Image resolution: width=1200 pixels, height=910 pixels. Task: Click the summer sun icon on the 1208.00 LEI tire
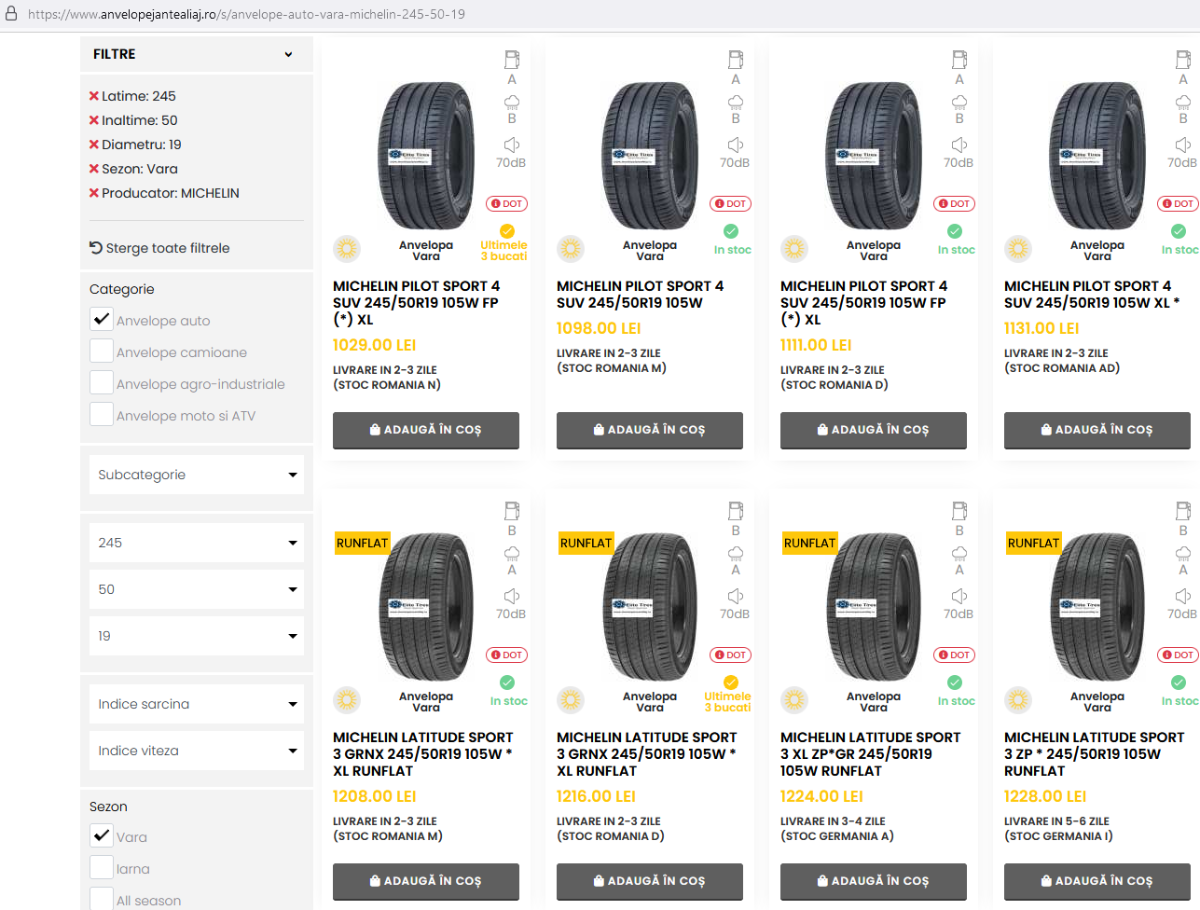click(346, 700)
